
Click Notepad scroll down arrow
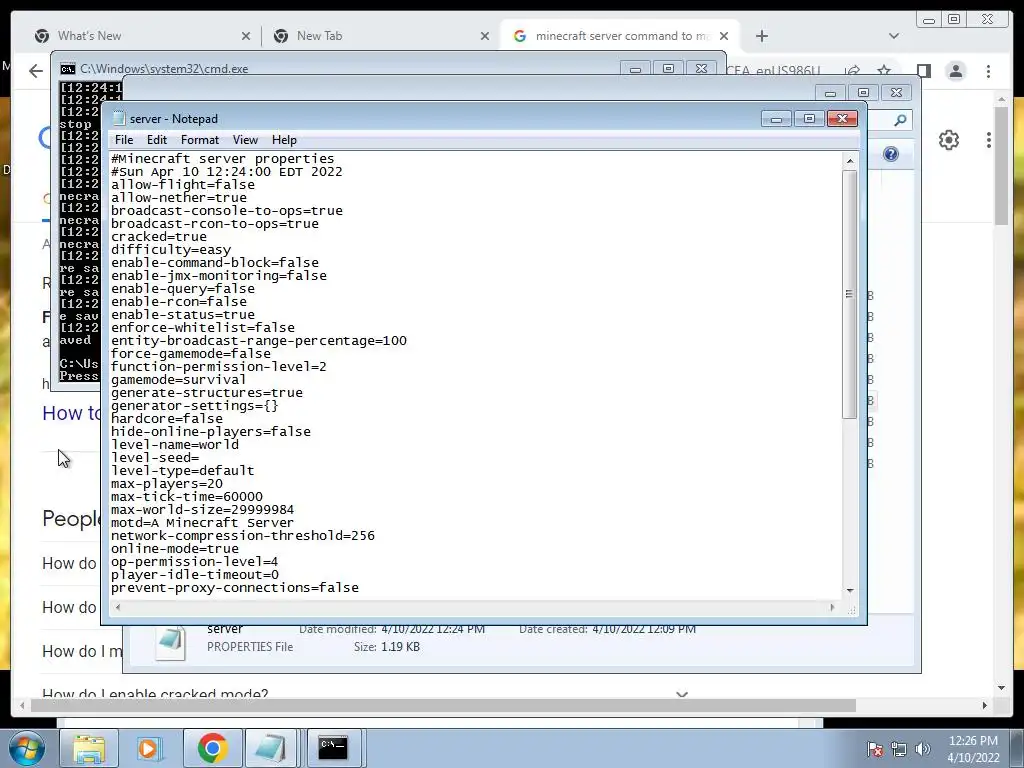[850, 590]
